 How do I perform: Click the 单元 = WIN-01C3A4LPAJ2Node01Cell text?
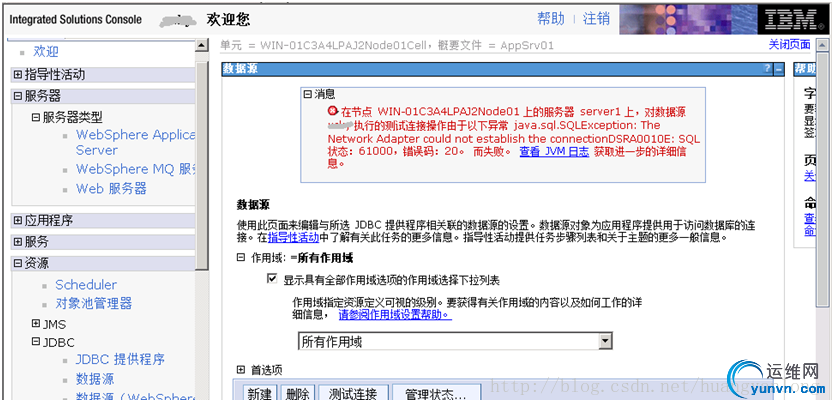coord(323,45)
